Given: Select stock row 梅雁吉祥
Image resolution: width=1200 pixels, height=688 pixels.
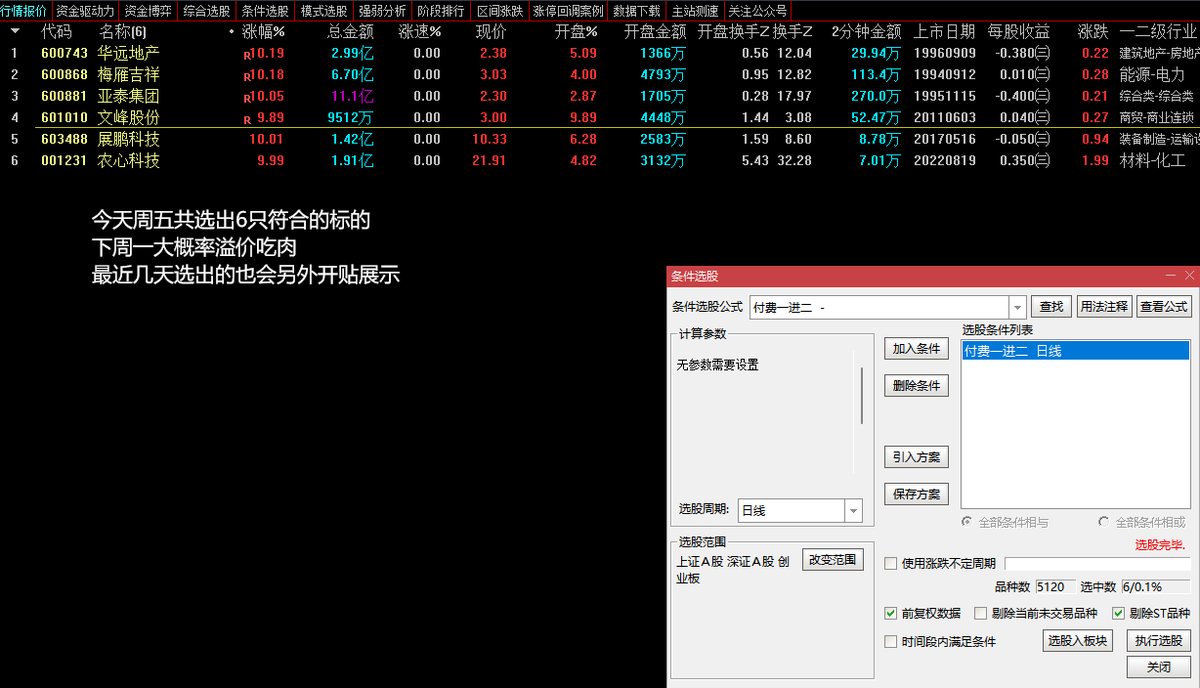Looking at the screenshot, I should pyautogui.click(x=600, y=75).
